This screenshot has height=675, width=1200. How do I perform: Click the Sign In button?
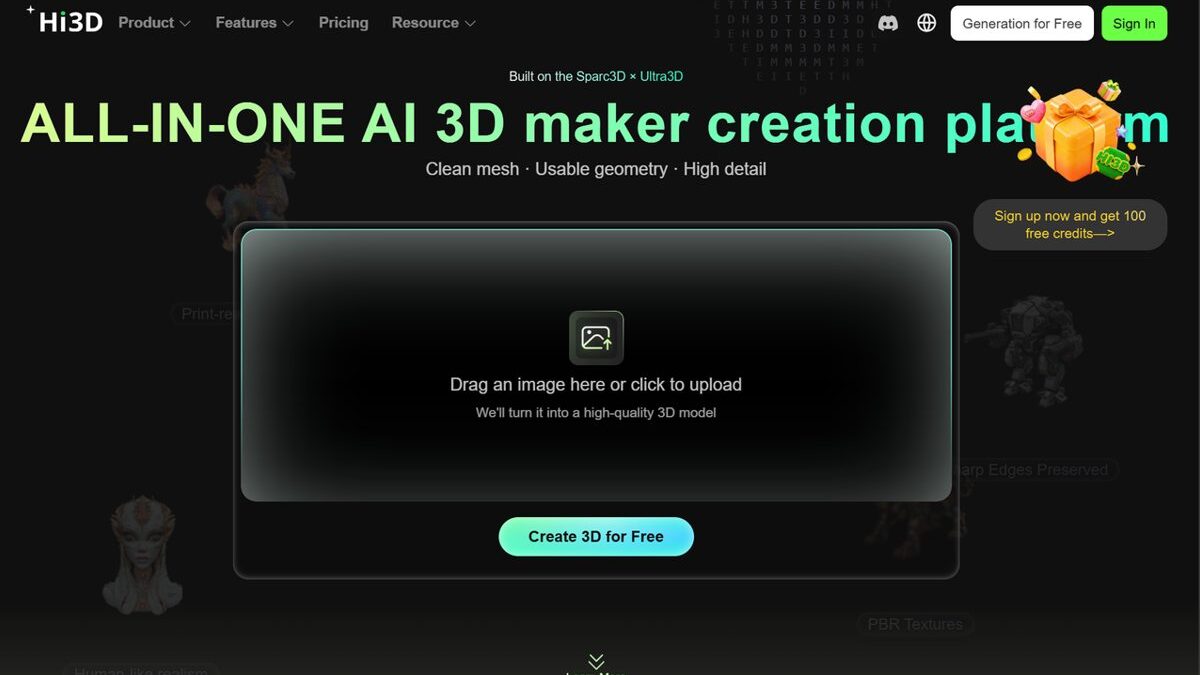[x=1134, y=23]
